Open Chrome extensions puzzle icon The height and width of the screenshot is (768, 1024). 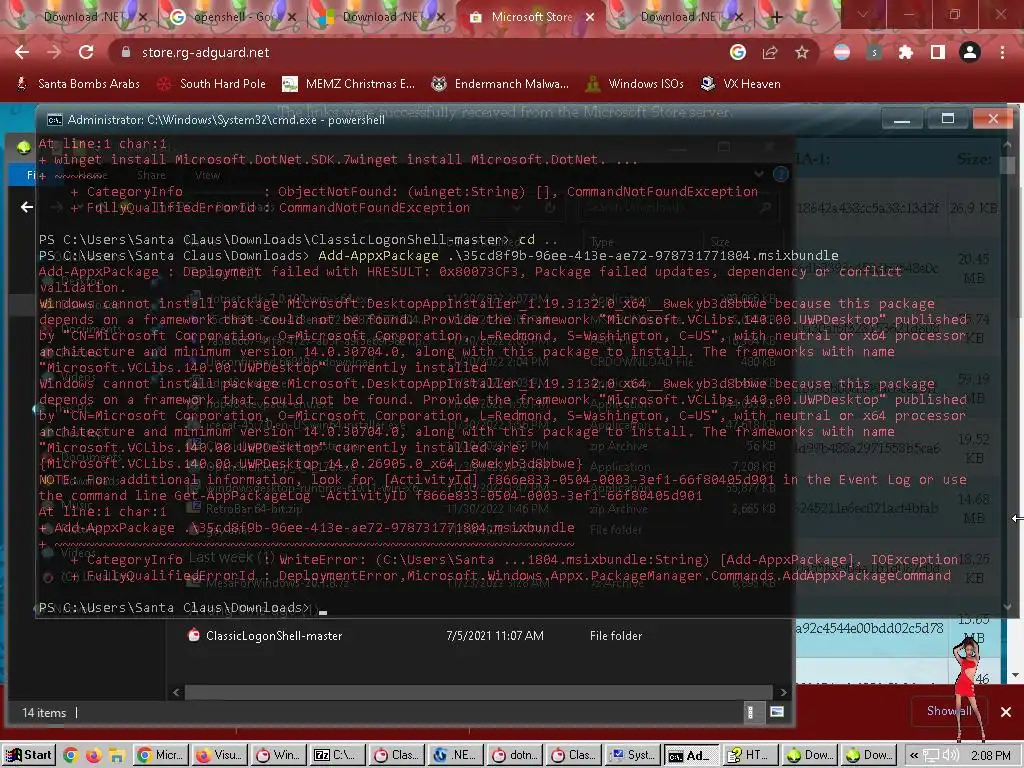[x=906, y=52]
